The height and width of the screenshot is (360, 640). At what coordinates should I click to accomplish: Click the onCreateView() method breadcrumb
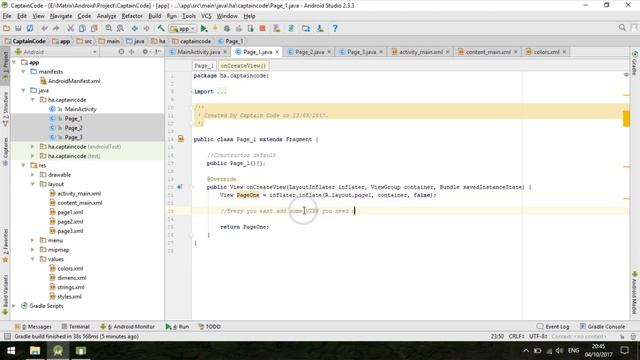pos(243,66)
